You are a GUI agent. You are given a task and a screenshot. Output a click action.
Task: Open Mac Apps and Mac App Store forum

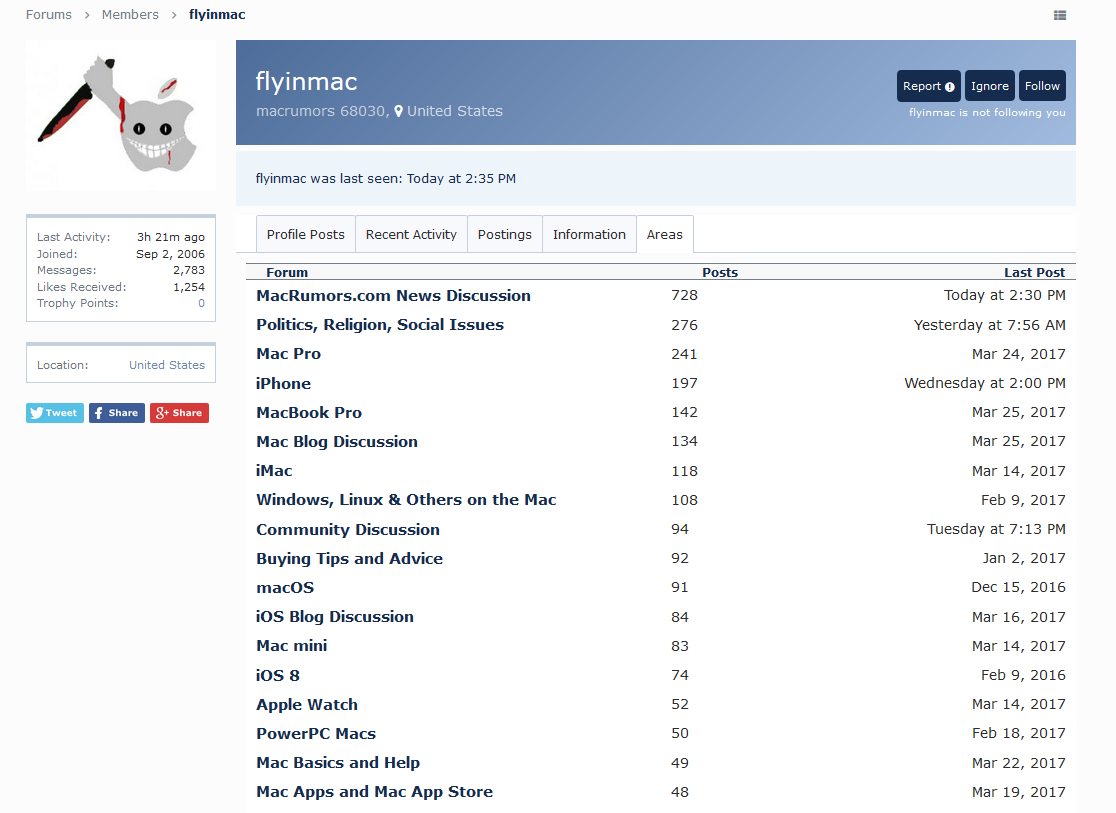[374, 792]
